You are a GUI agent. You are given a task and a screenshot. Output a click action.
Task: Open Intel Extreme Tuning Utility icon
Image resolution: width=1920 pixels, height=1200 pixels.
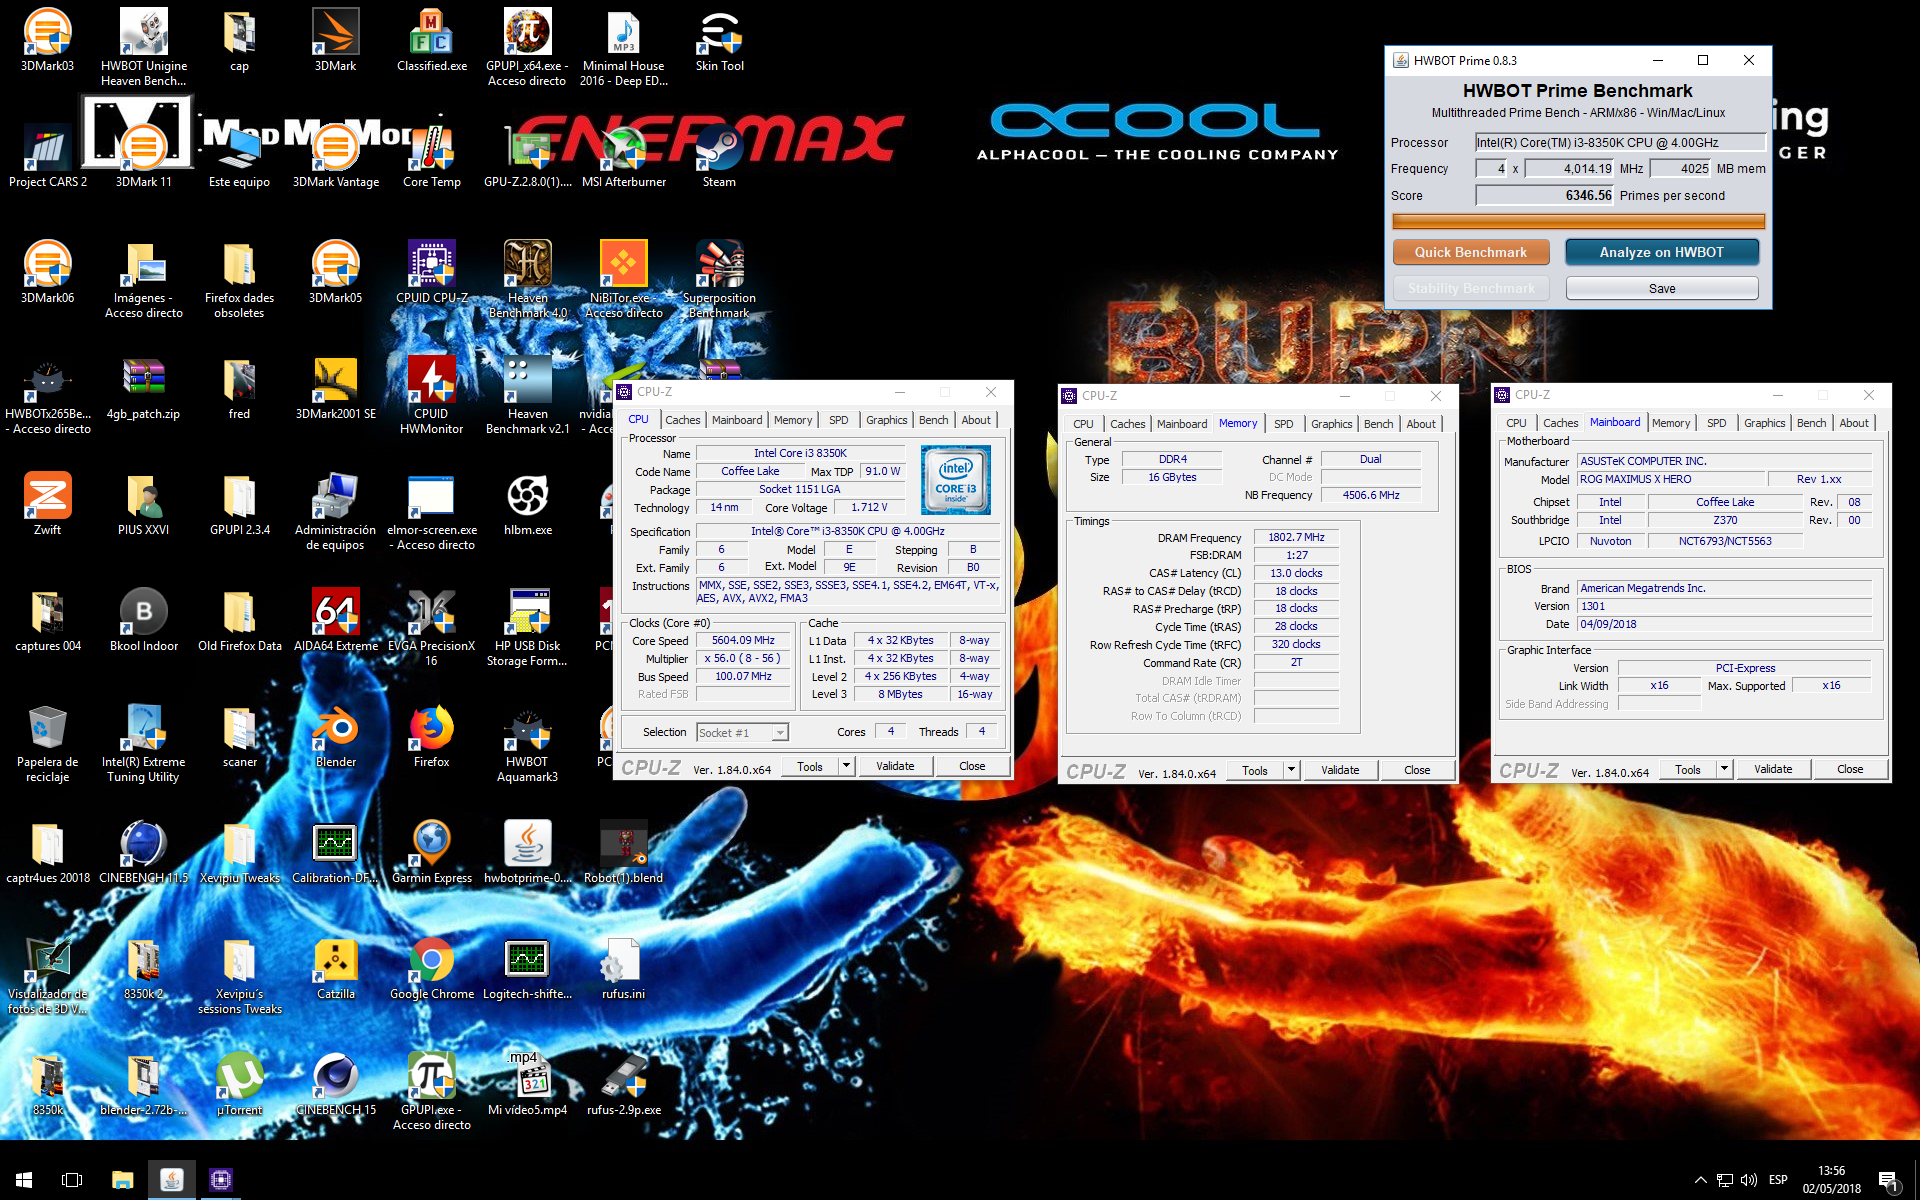tap(143, 743)
